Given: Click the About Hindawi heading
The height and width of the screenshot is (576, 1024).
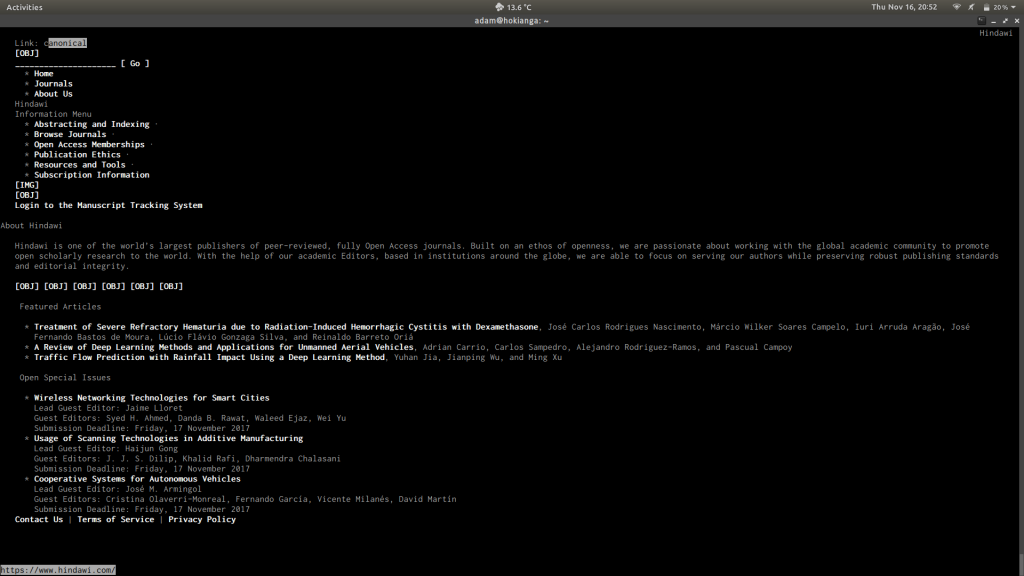Looking at the screenshot, I should [31, 225].
